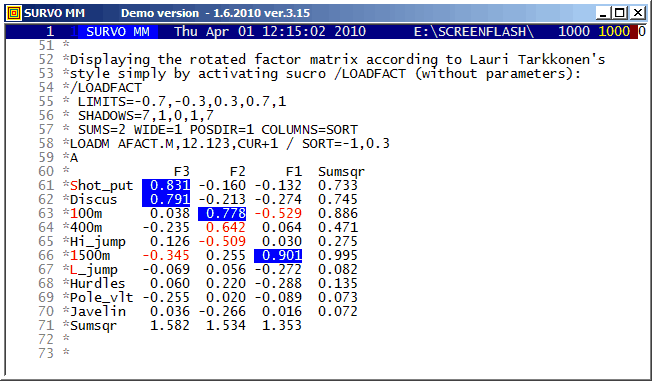Click the F1 column header
This screenshot has height=381, width=652.
[294, 172]
